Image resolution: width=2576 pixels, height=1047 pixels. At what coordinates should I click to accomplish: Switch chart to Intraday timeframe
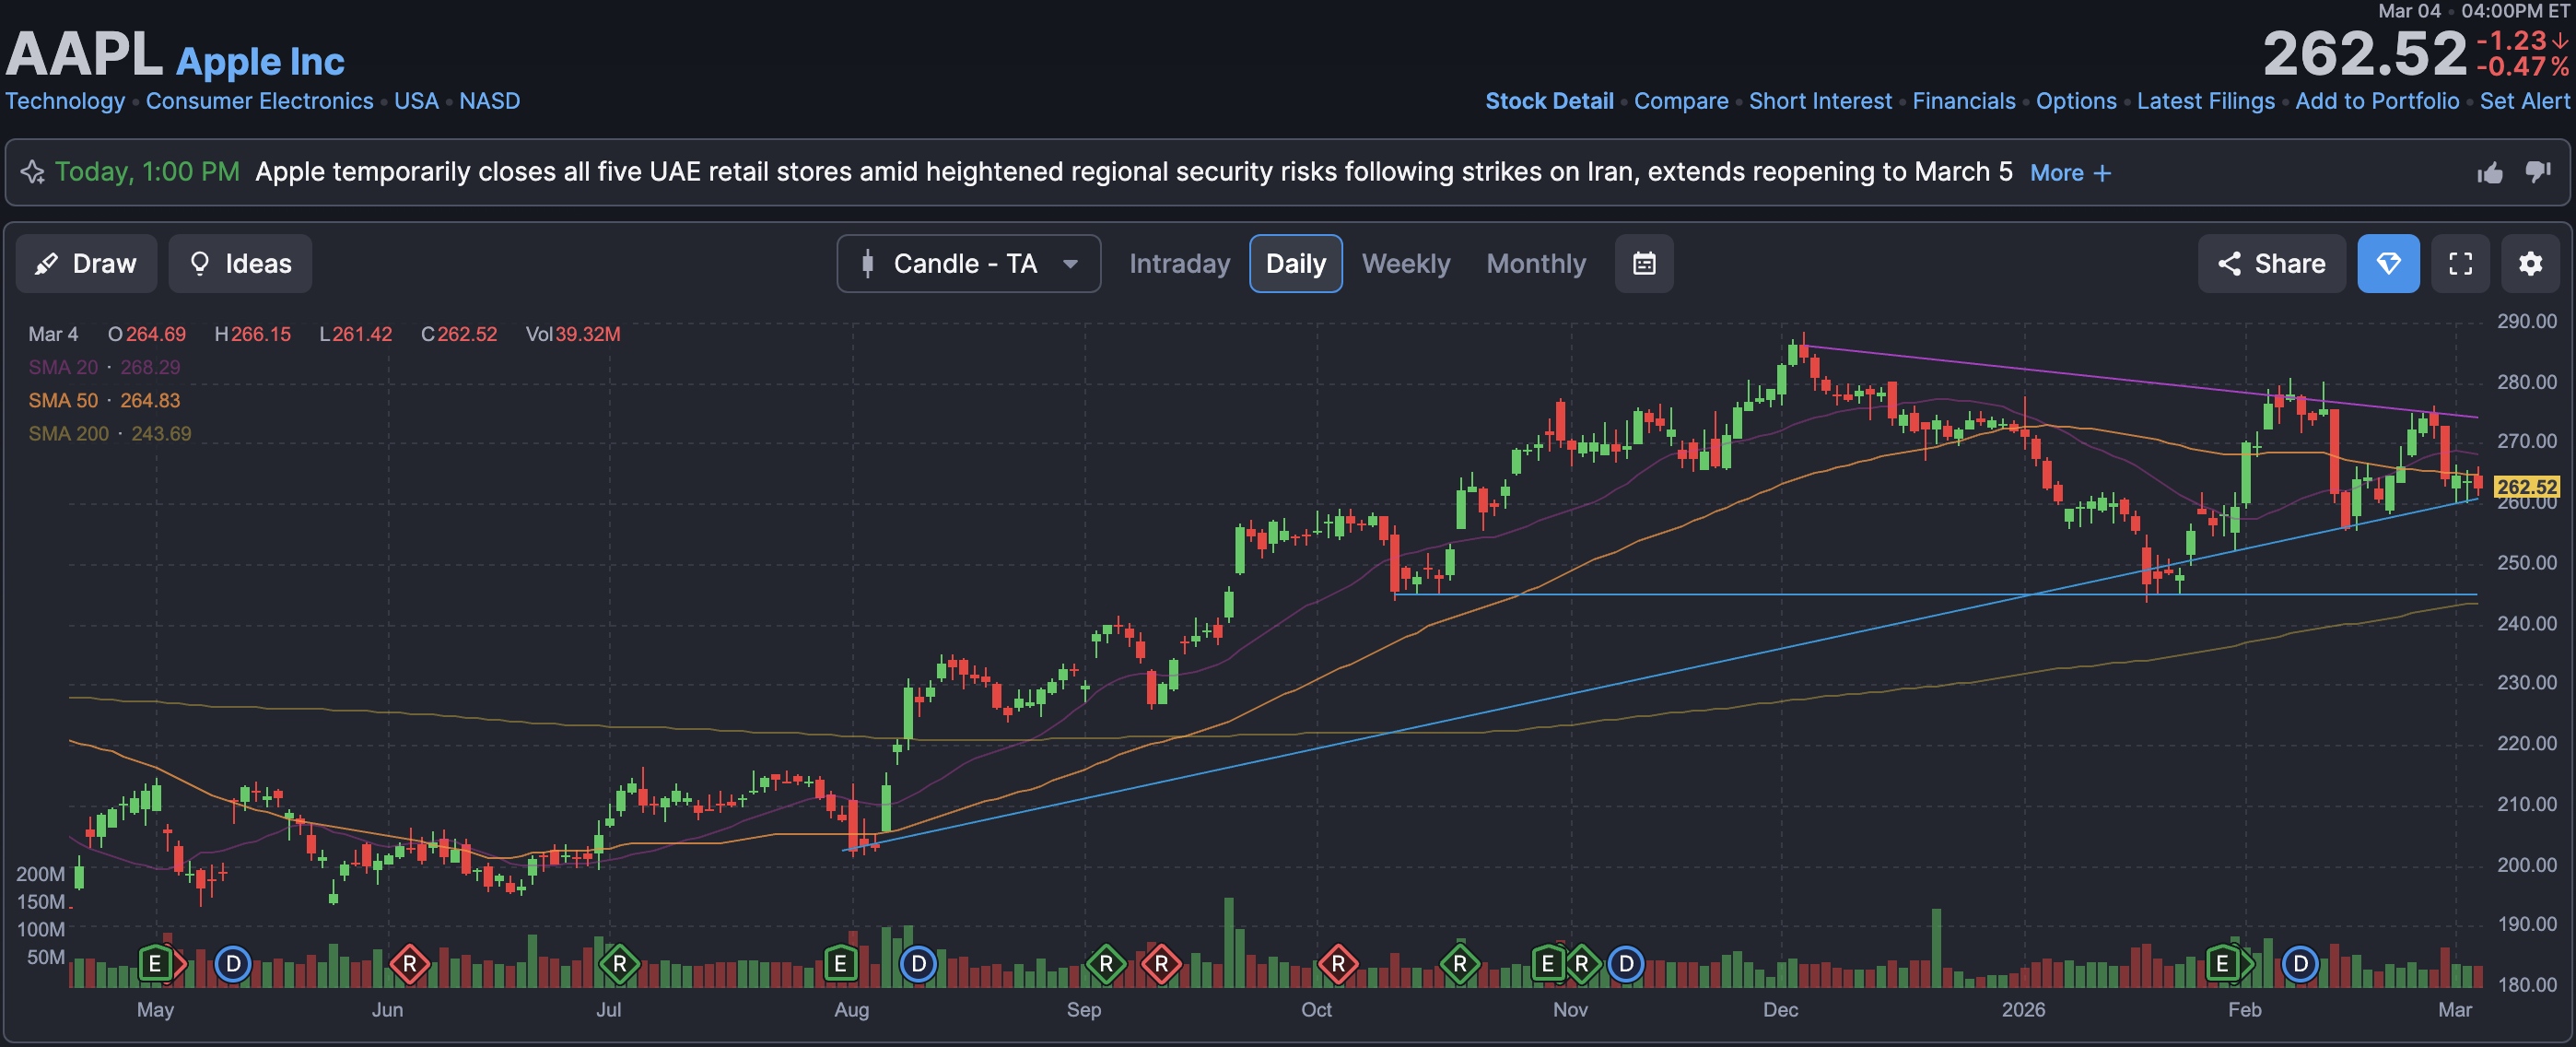1179,264
